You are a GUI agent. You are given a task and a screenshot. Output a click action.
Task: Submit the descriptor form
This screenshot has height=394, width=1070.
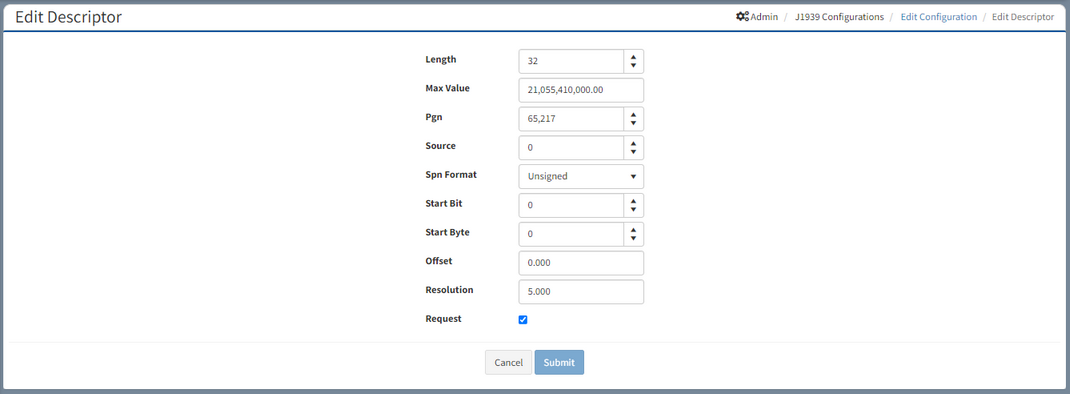click(x=560, y=363)
